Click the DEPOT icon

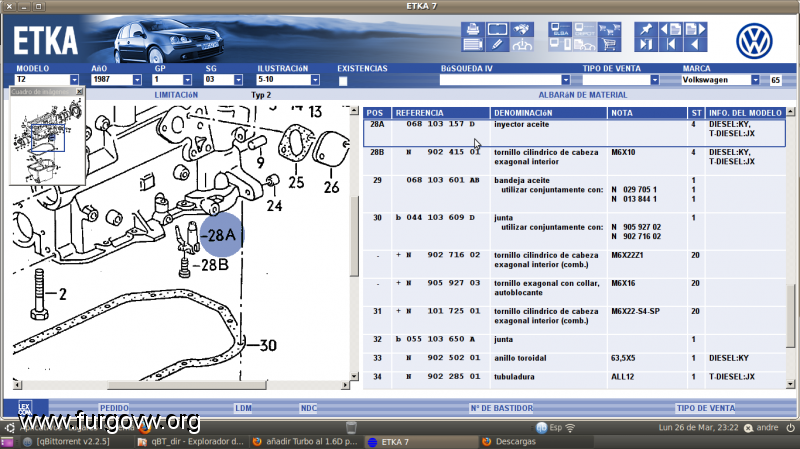point(585,29)
